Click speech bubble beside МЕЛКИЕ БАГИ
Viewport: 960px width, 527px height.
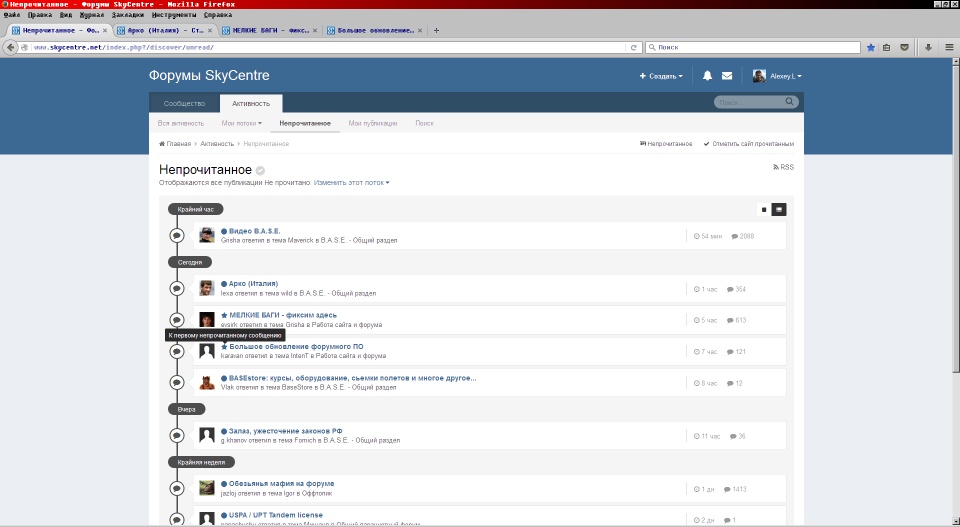tap(177, 320)
